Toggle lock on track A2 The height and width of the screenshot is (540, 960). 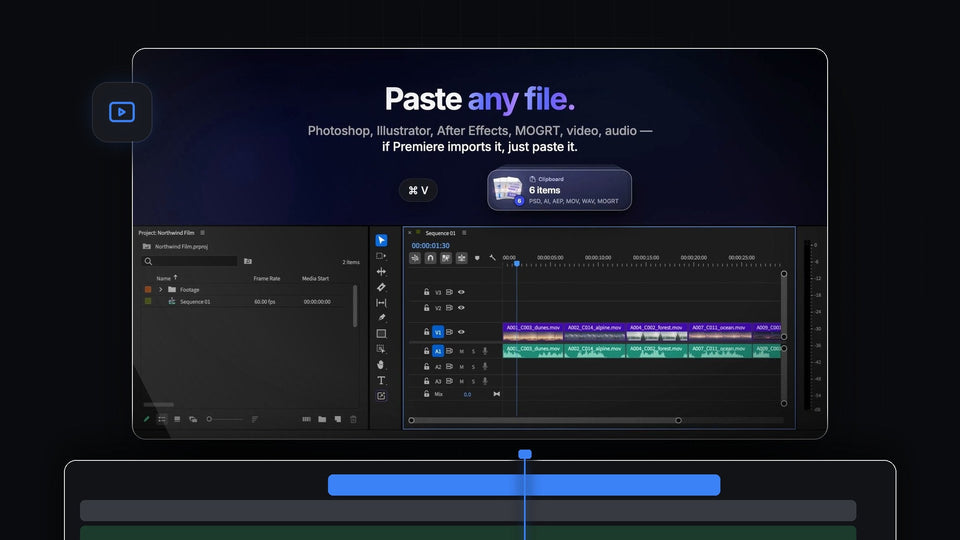[426, 366]
